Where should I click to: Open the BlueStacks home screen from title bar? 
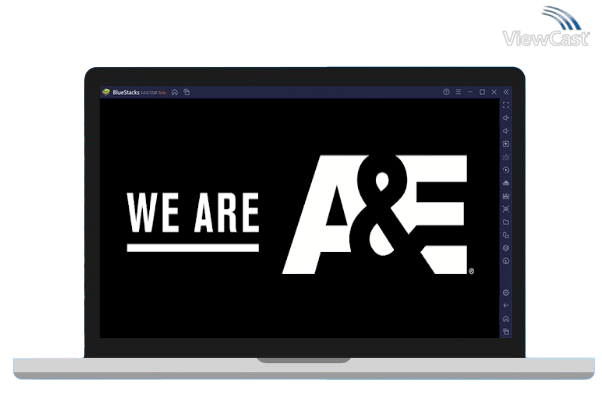(175, 92)
